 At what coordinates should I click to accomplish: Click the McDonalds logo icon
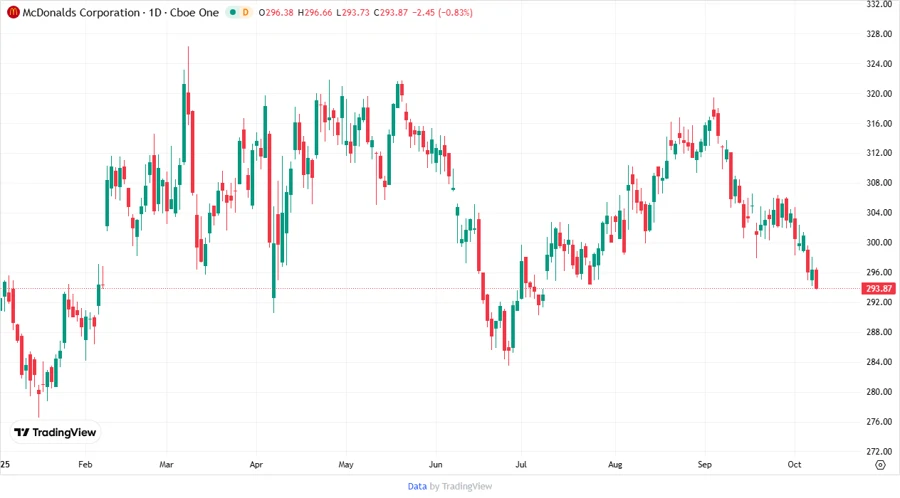[13, 12]
